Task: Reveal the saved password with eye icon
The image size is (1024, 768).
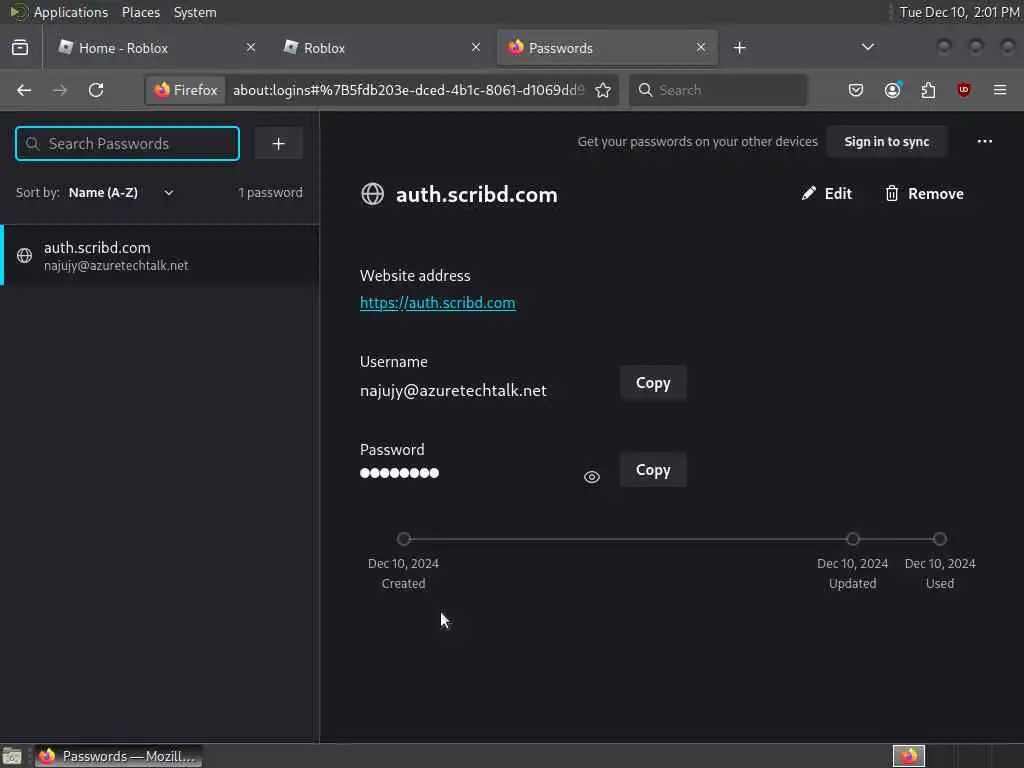Action: pyautogui.click(x=592, y=477)
